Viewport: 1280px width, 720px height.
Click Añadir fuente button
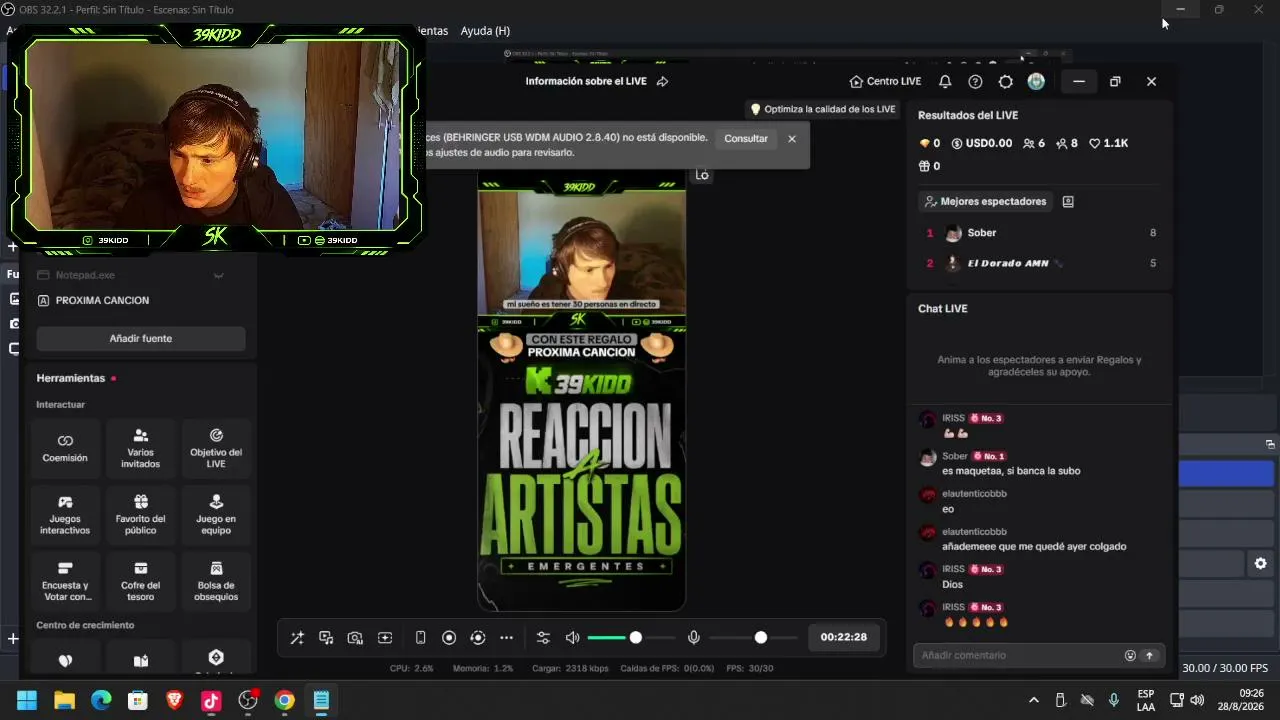pyautogui.click(x=141, y=339)
